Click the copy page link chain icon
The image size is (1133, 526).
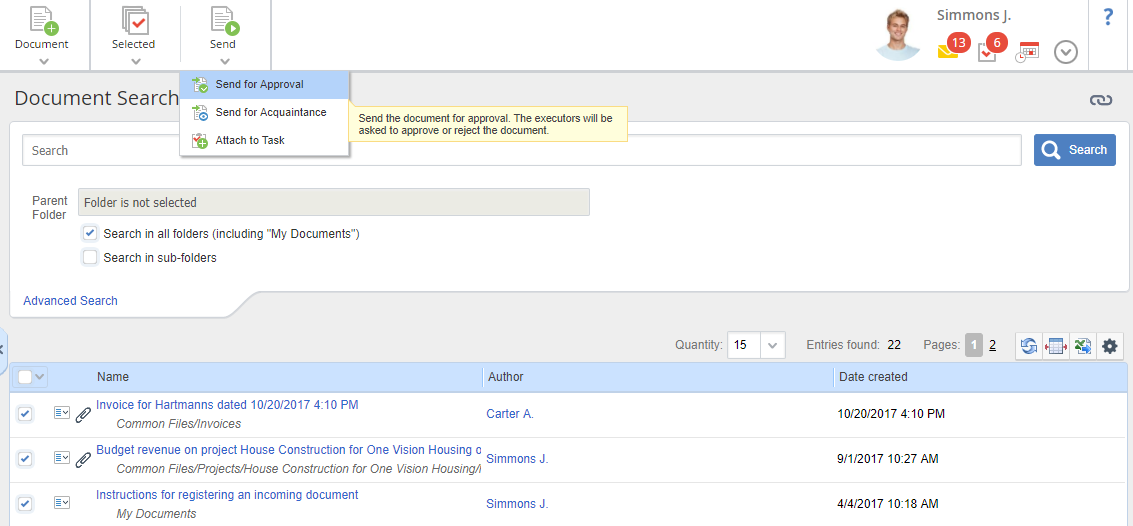1101,100
